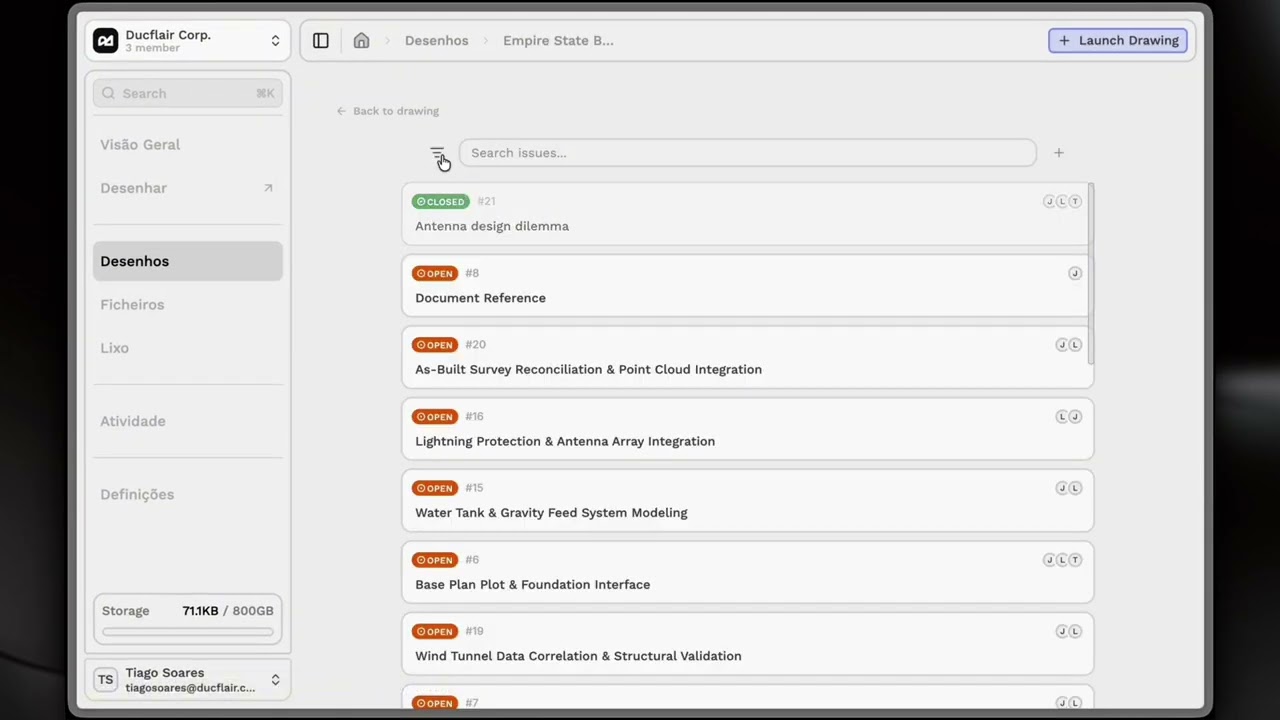Click the external arrow icon beside Desenhar
The height and width of the screenshot is (720, 1280).
(x=268, y=188)
